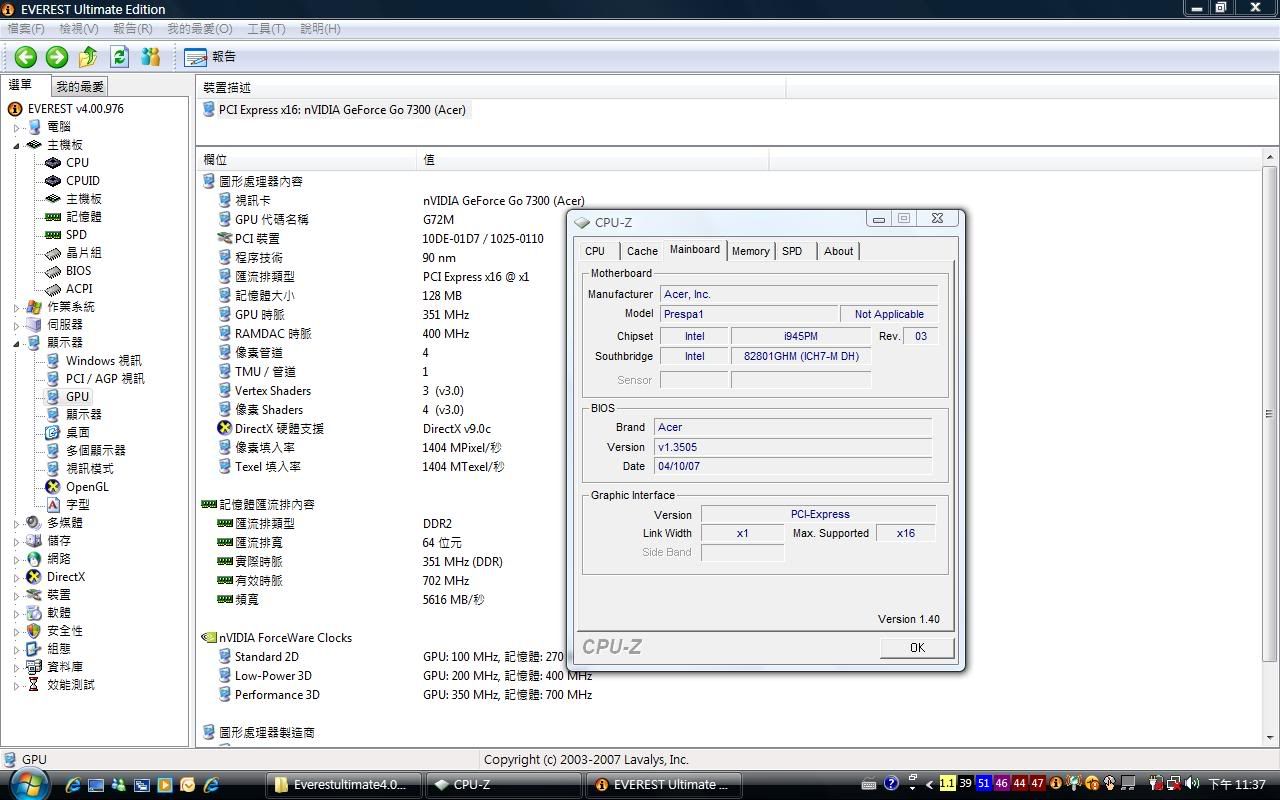Open the Windows Start orb
1280x800 pixels.
[x=28, y=783]
